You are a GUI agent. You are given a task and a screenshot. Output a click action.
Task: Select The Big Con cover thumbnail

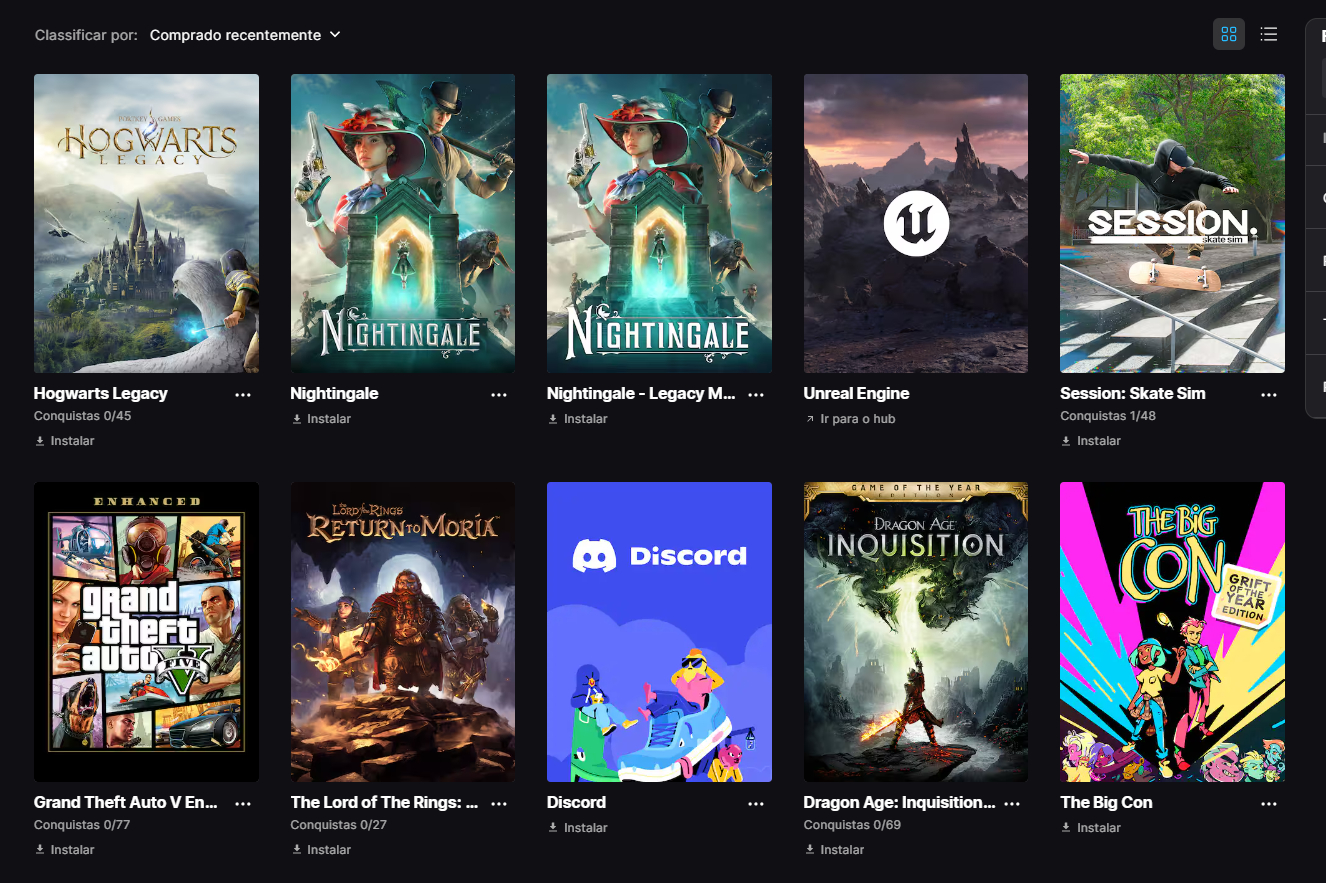(1172, 632)
